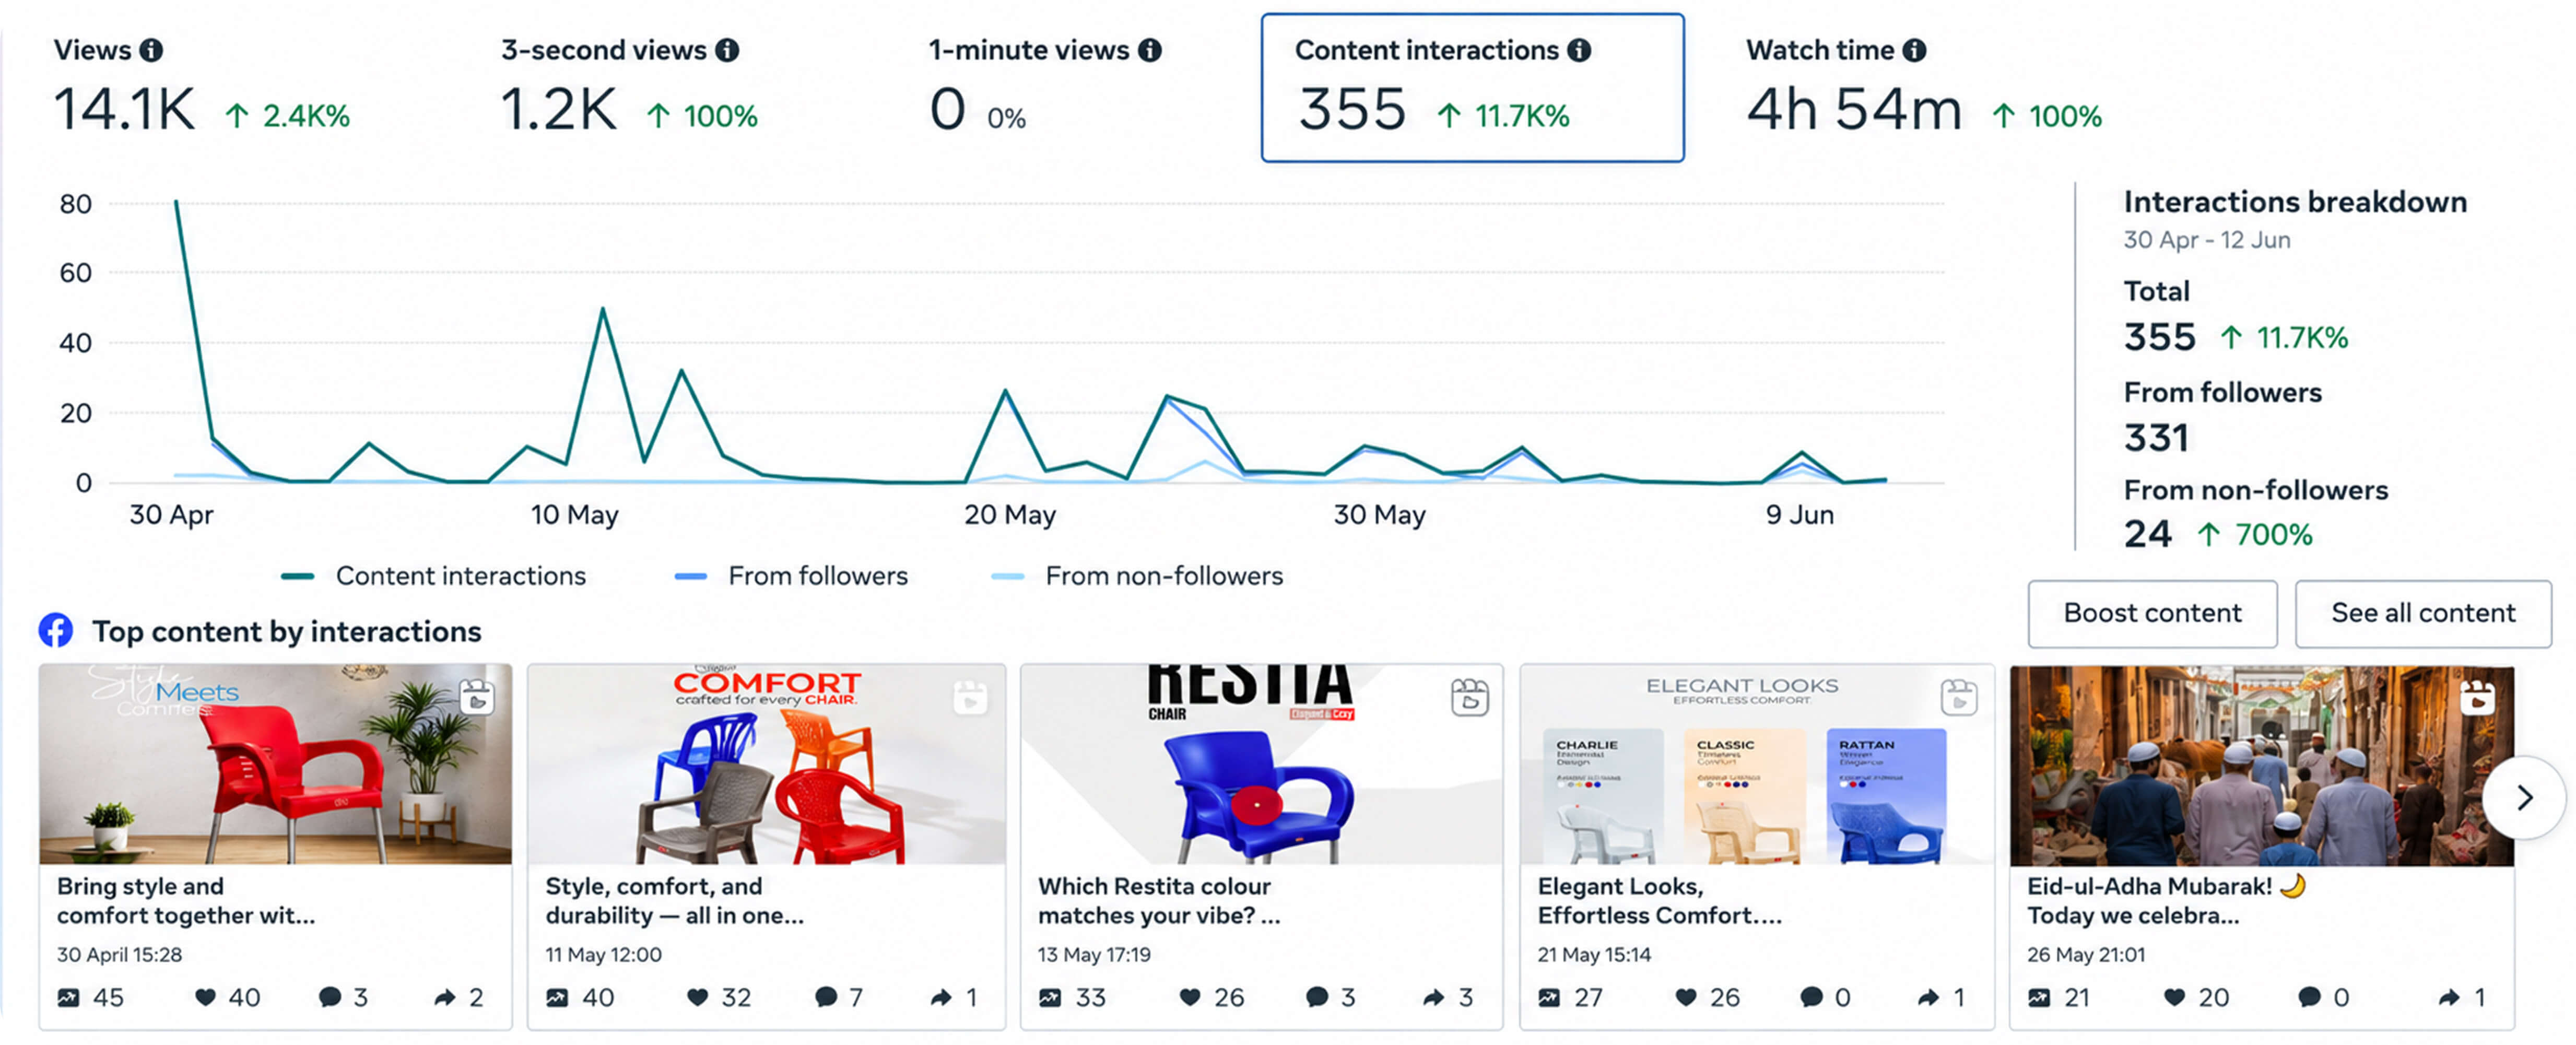Screen dimensions: 2576x1045
Task: Click the Boost content button
Action: 2152,613
